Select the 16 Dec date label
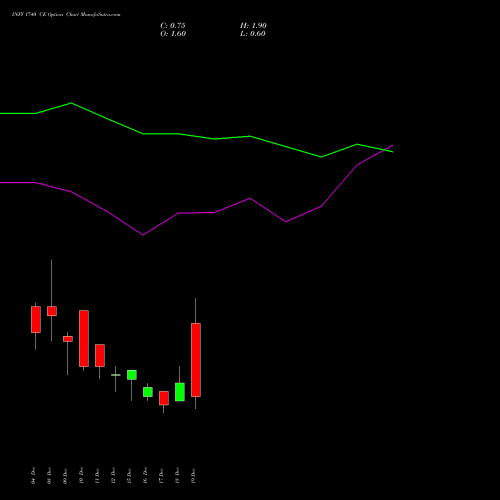The width and height of the screenshot is (500, 500). coord(145,476)
